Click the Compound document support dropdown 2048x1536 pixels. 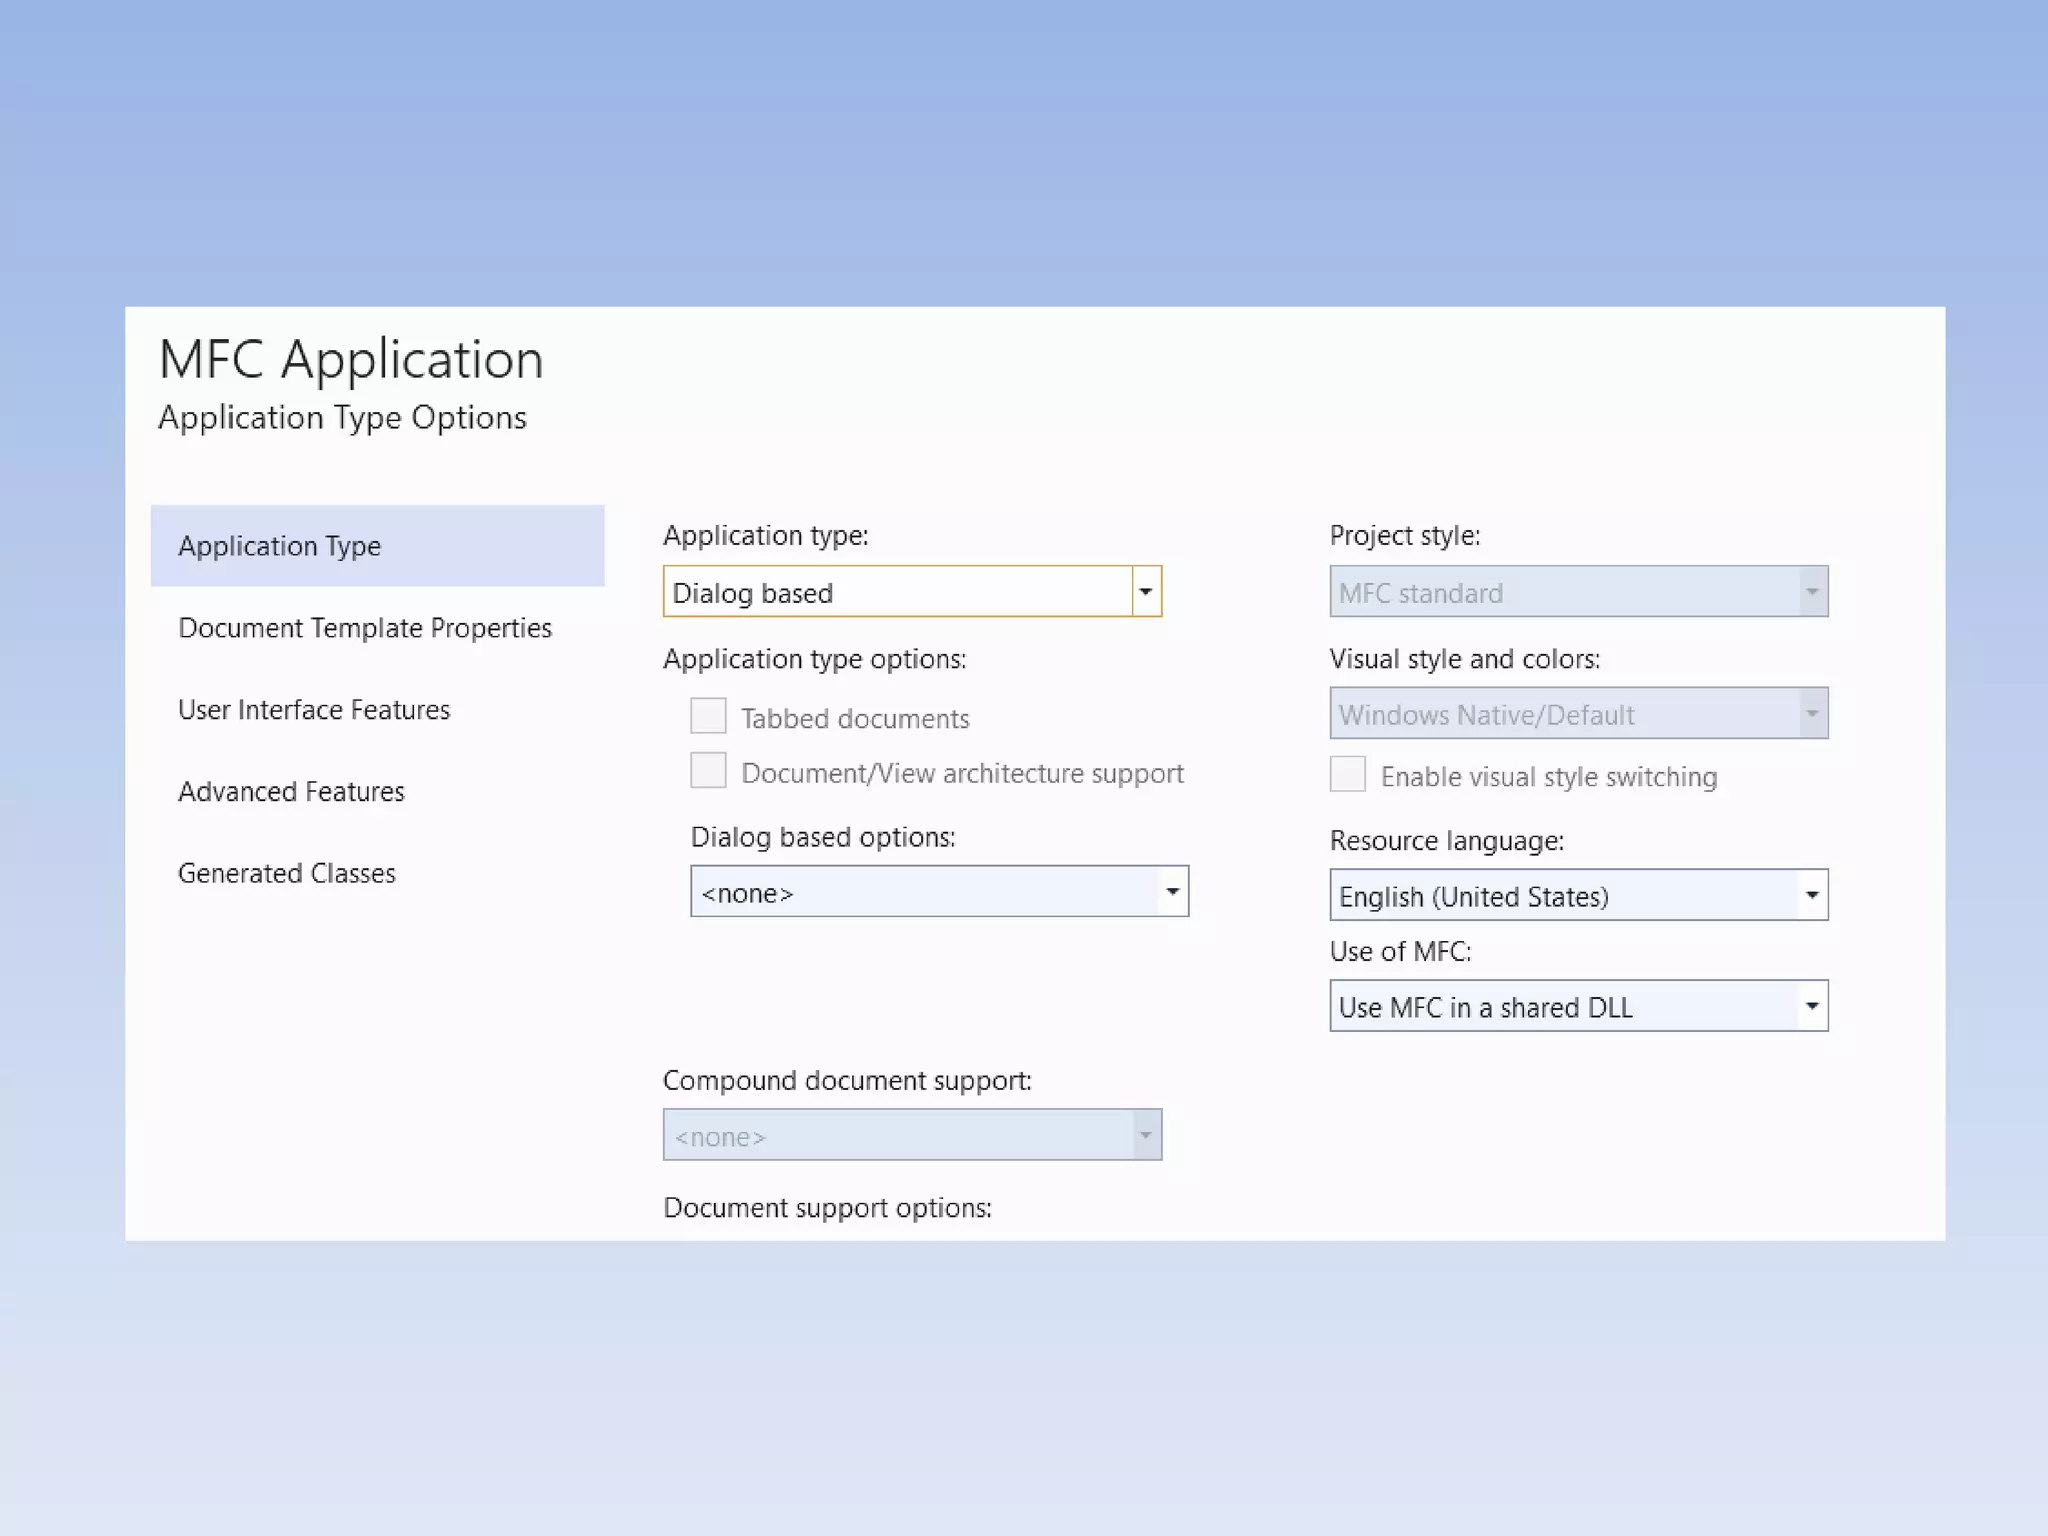click(x=911, y=1136)
